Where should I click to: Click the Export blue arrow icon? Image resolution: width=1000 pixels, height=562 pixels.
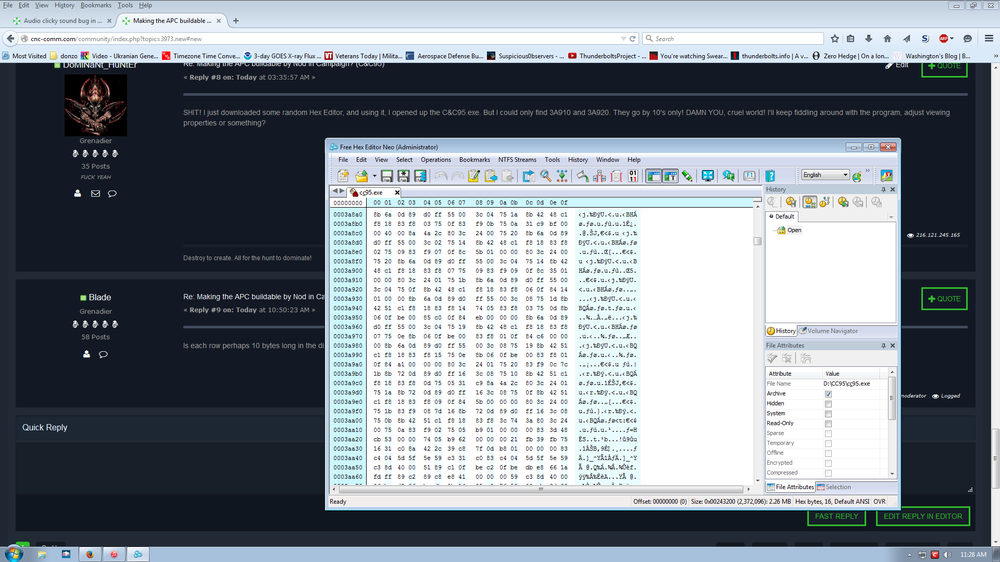pos(529,176)
